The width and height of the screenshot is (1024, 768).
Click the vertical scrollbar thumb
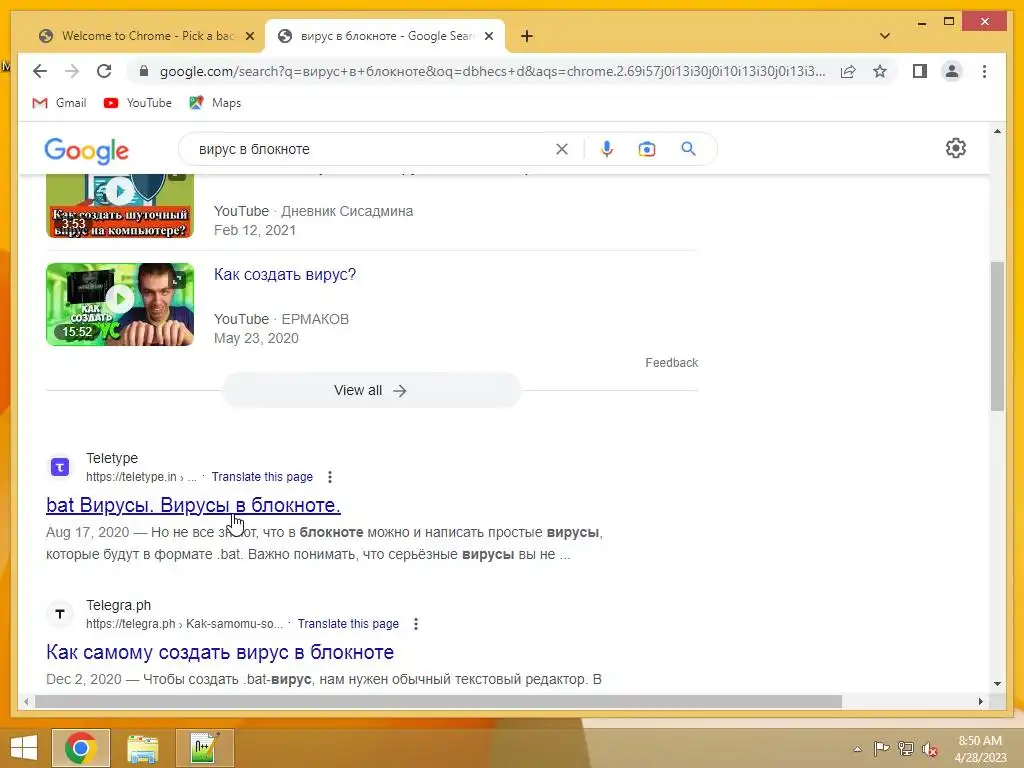coord(997,336)
